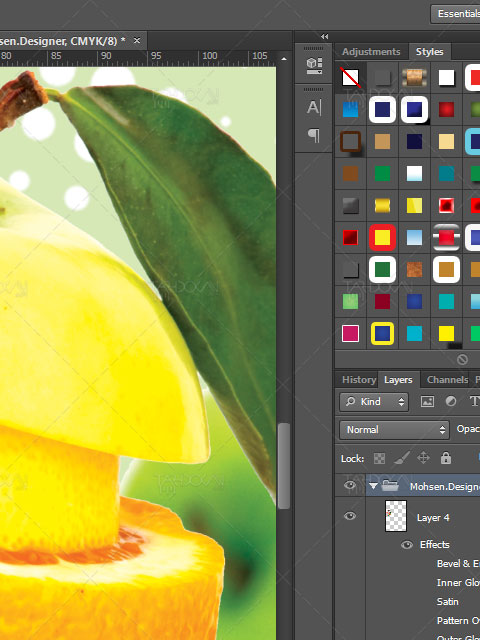480x640 pixels.
Task: Select the Styles tab
Action: (x=429, y=52)
